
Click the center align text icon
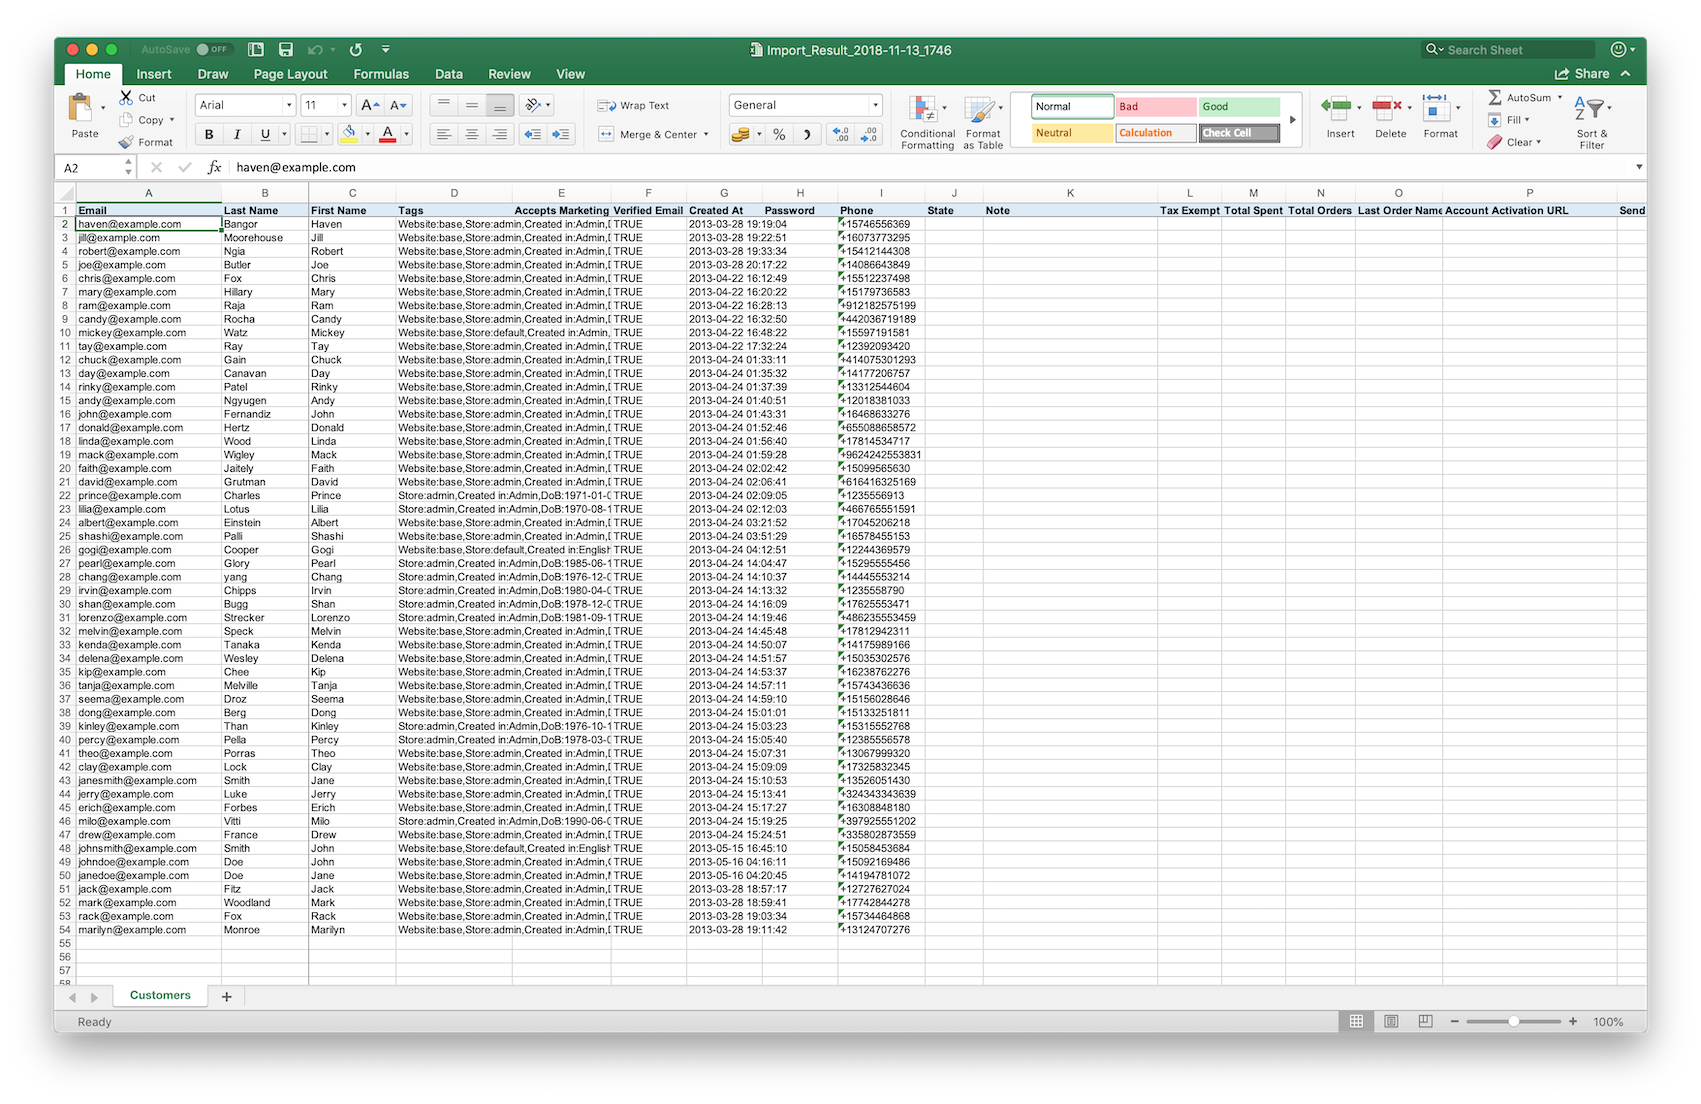(472, 134)
